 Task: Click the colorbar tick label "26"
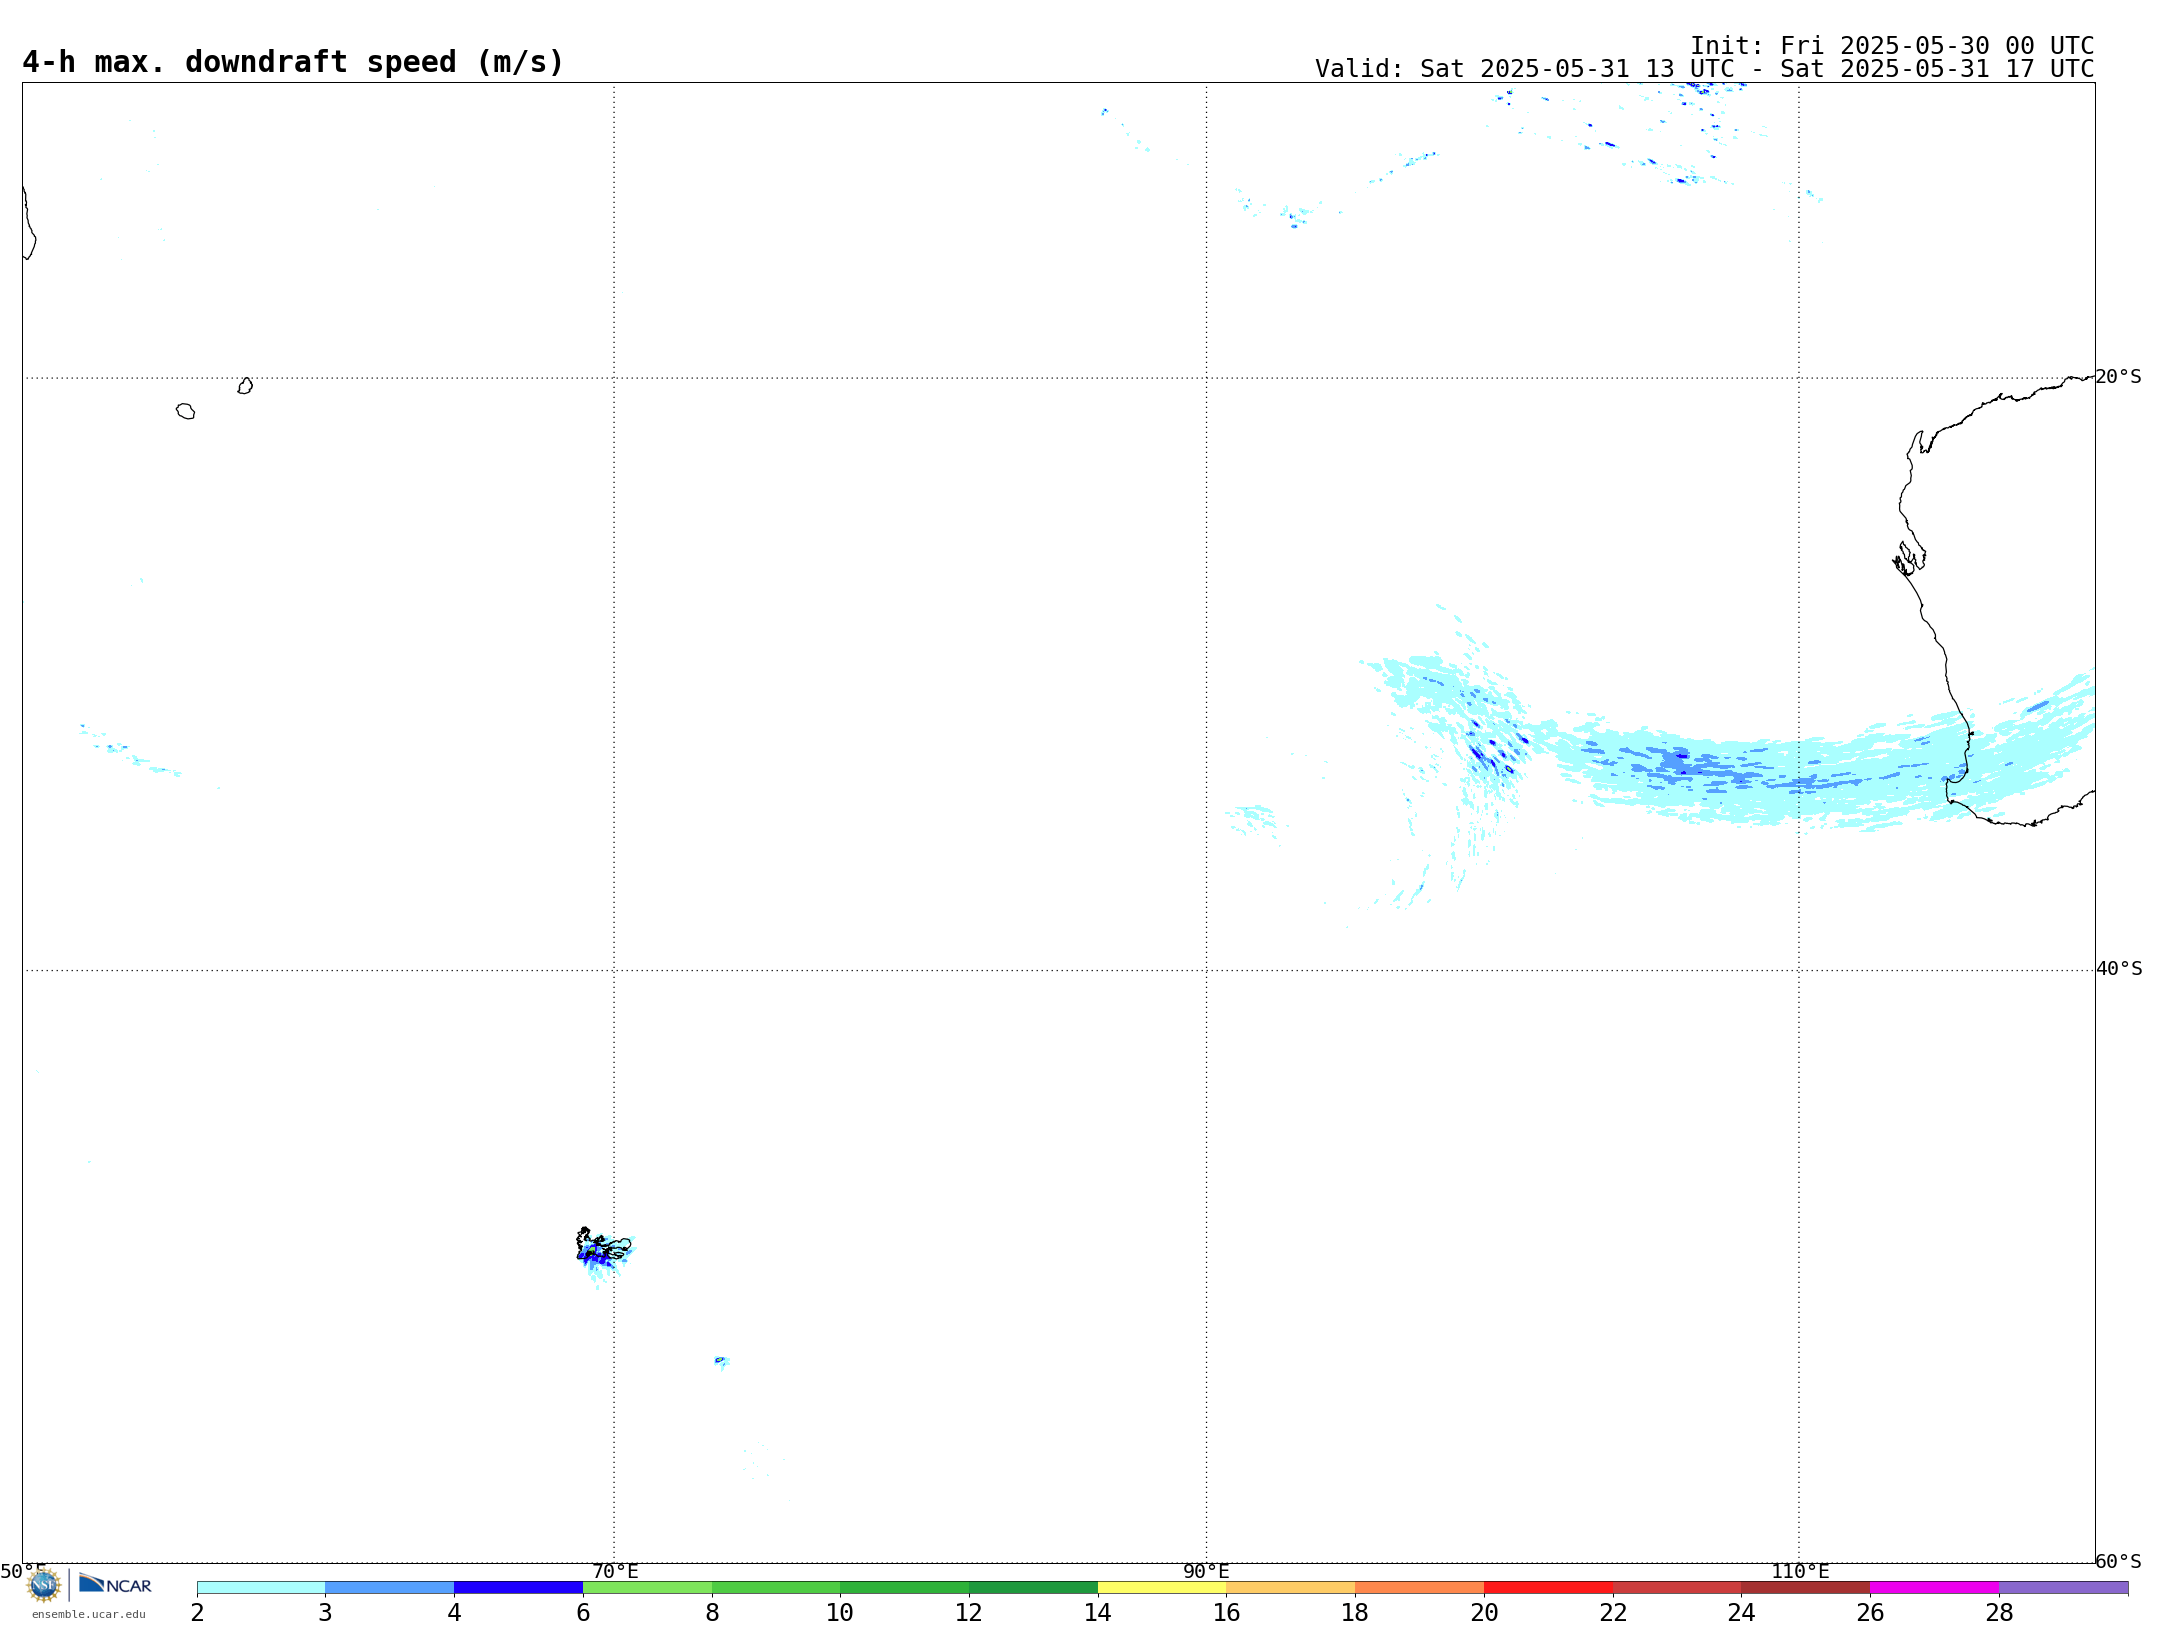click(x=1870, y=1612)
